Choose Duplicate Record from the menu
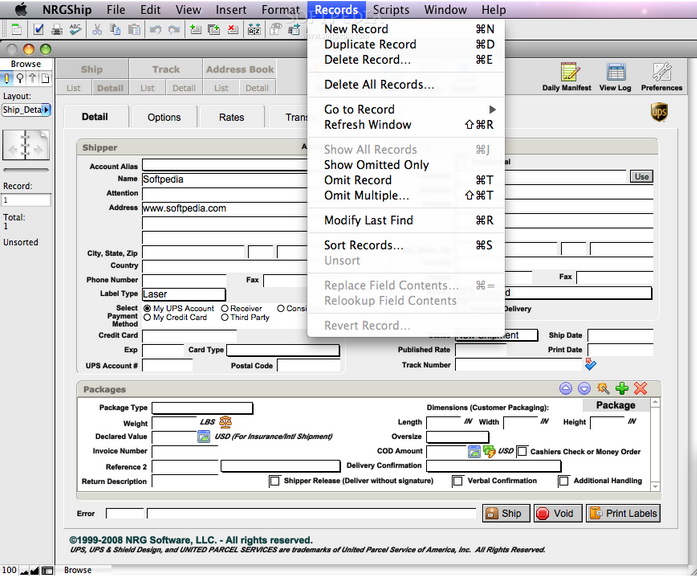This screenshot has height=576, width=697. [370, 44]
